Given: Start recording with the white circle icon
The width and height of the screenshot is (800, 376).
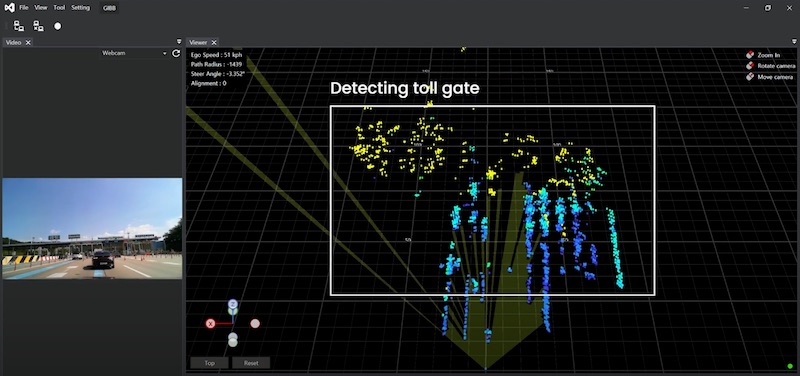Looking at the screenshot, I should click(58, 26).
